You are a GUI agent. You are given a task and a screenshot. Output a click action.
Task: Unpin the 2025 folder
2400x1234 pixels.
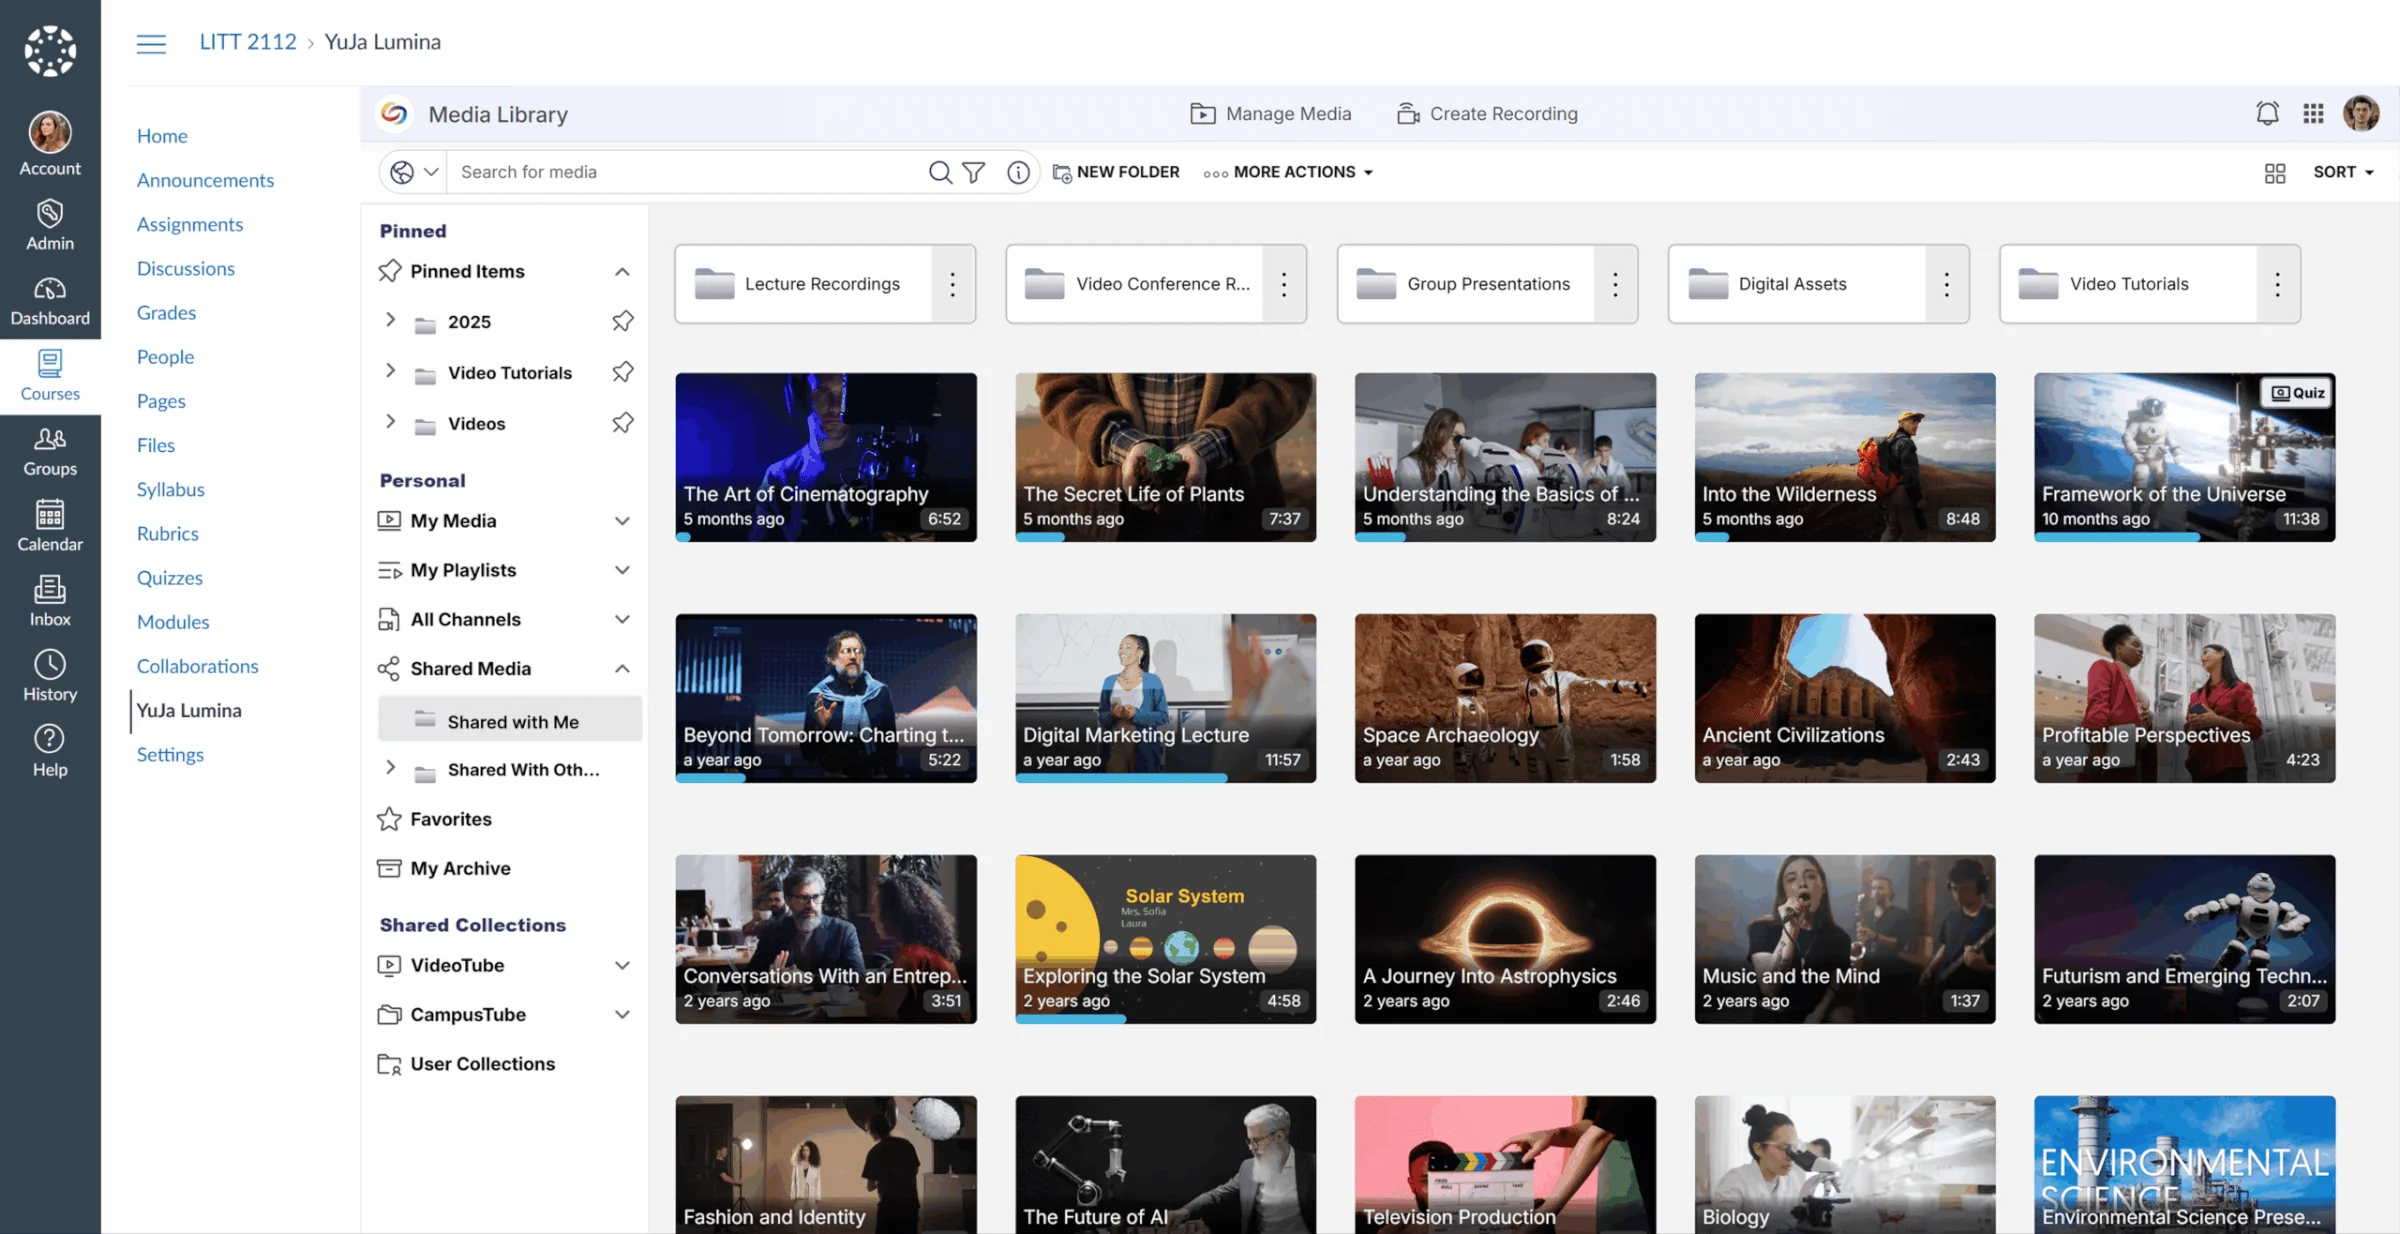623,321
